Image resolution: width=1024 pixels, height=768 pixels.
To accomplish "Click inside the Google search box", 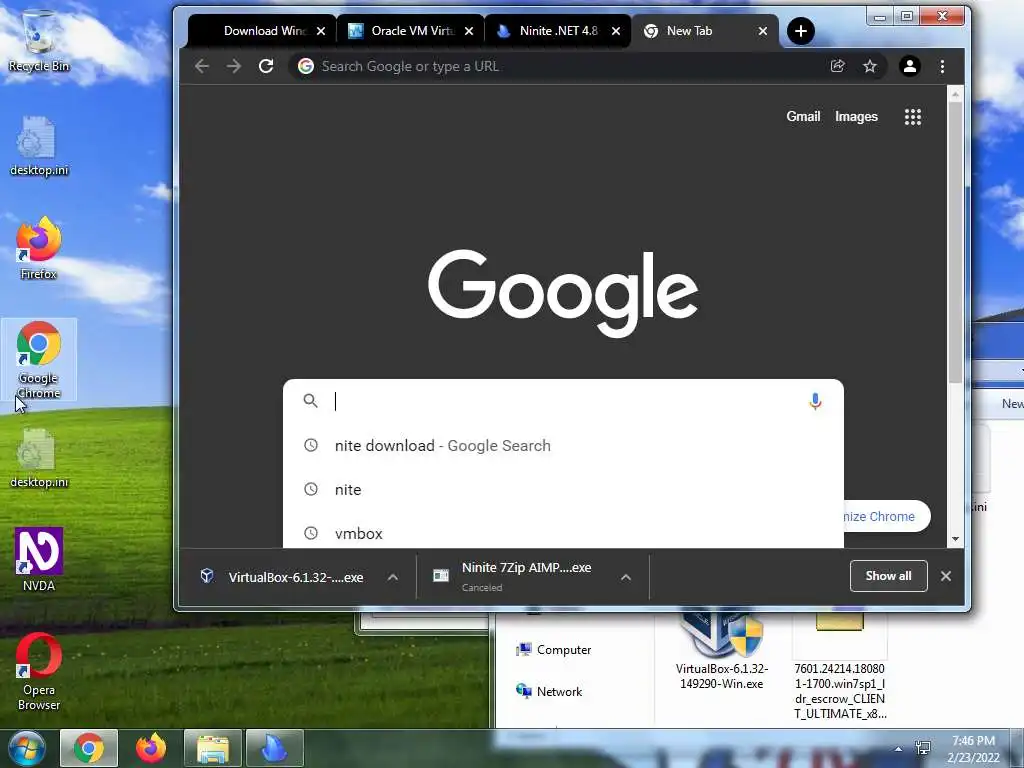I will pos(563,401).
